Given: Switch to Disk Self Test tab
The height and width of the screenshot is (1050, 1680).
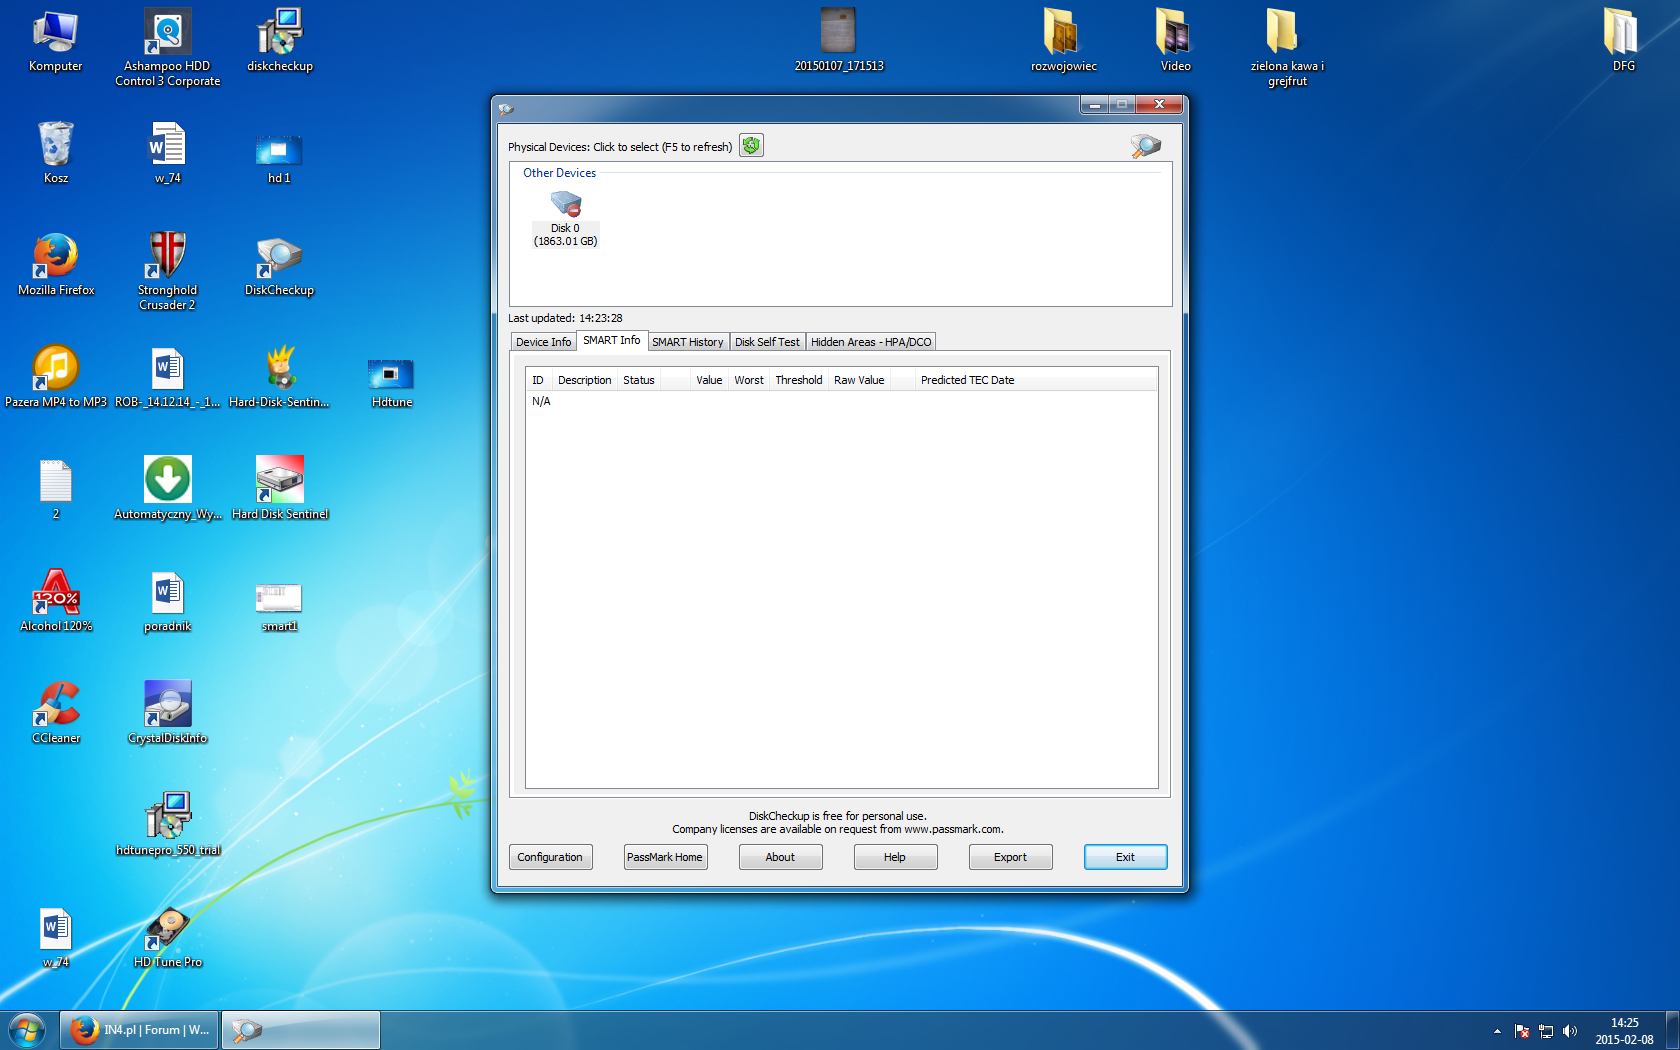Looking at the screenshot, I should (767, 342).
